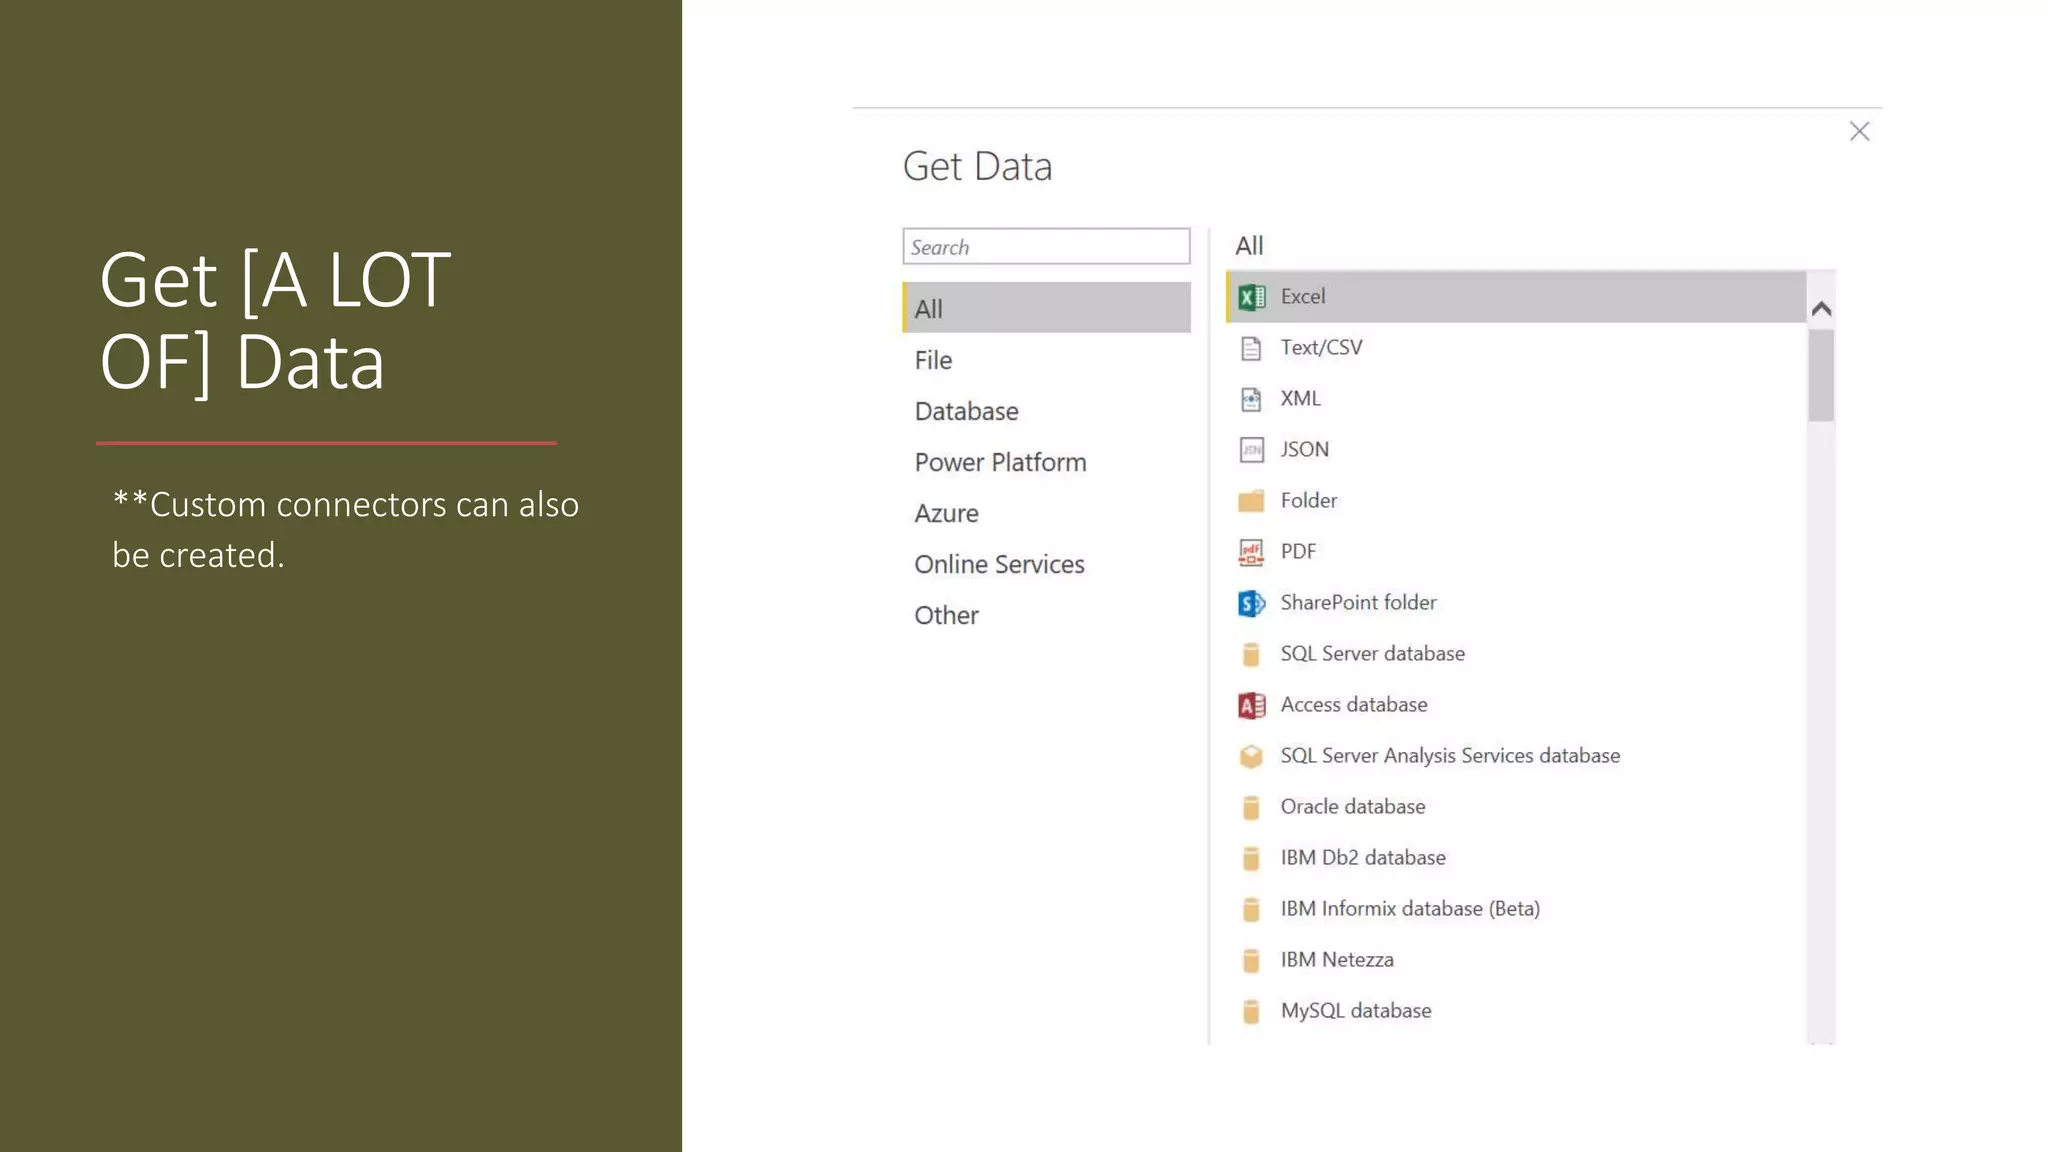The width and height of the screenshot is (2048, 1152).
Task: Pick the JSON text label
Action: coord(1305,449)
